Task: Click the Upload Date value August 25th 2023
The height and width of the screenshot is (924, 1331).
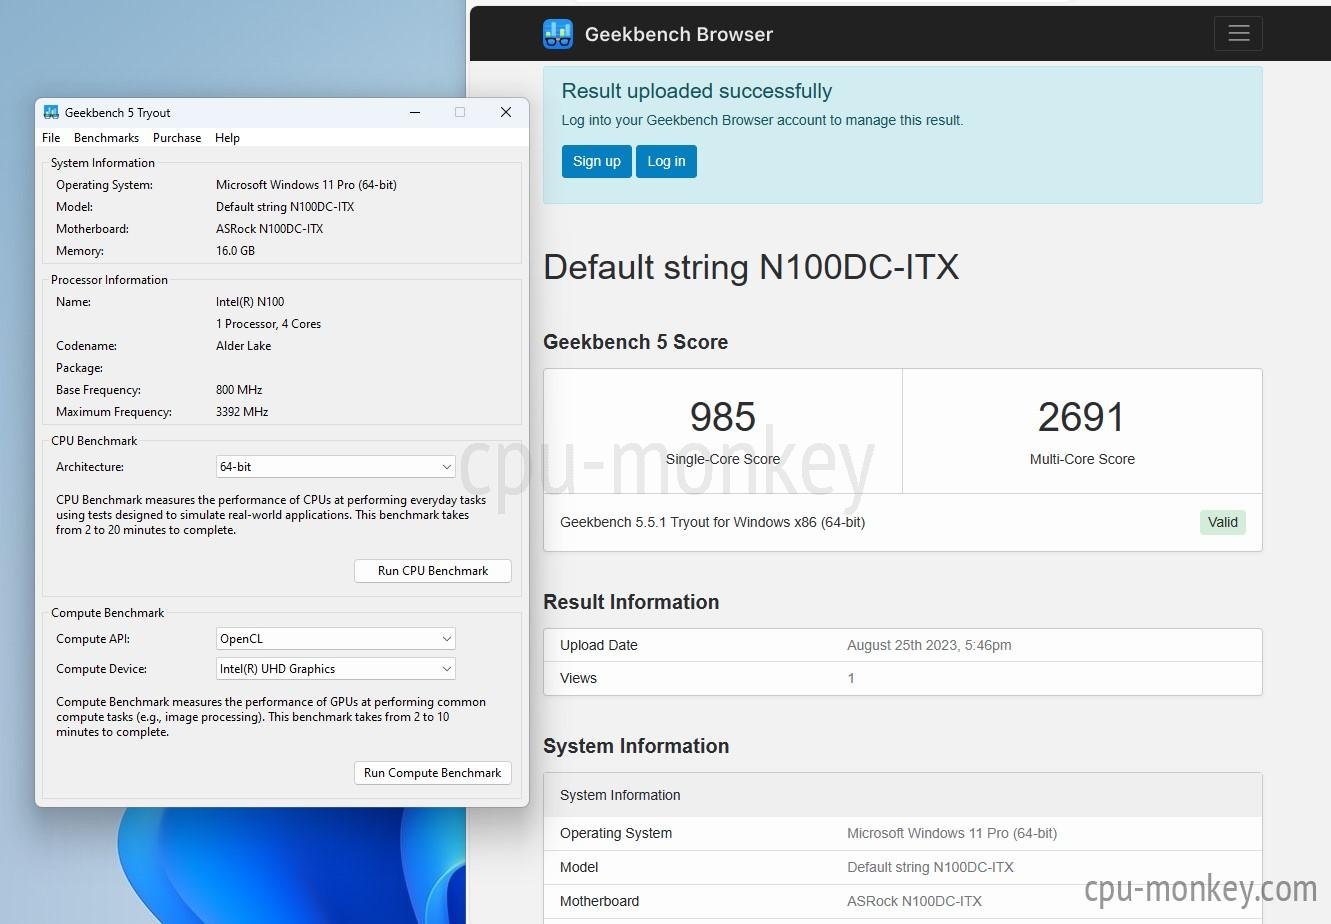Action: 929,645
